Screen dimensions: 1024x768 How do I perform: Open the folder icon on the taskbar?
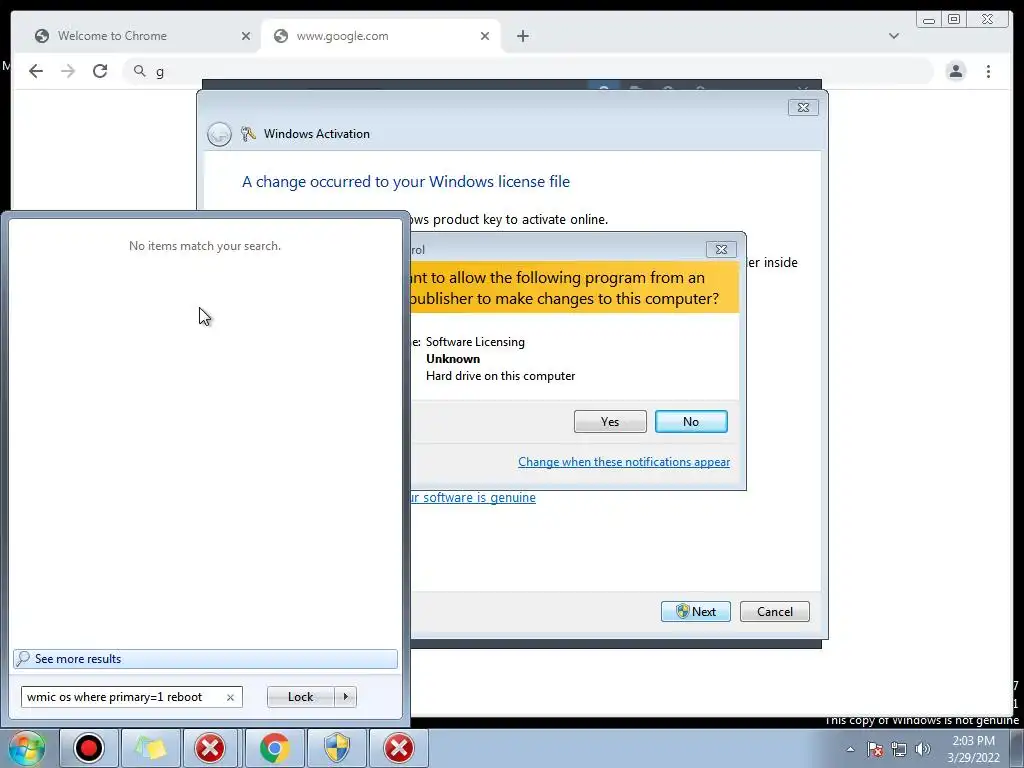point(150,748)
